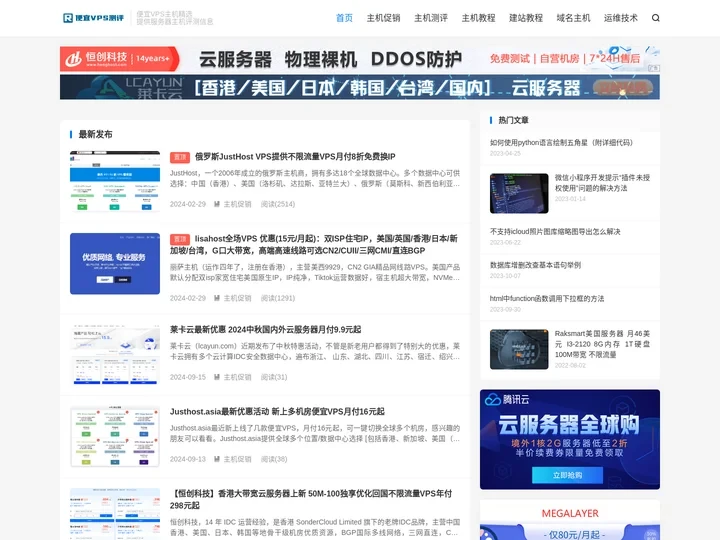The height and width of the screenshot is (540, 720).
Task: Open 微信小程序开发提示 hot article
Action: click(x=602, y=183)
